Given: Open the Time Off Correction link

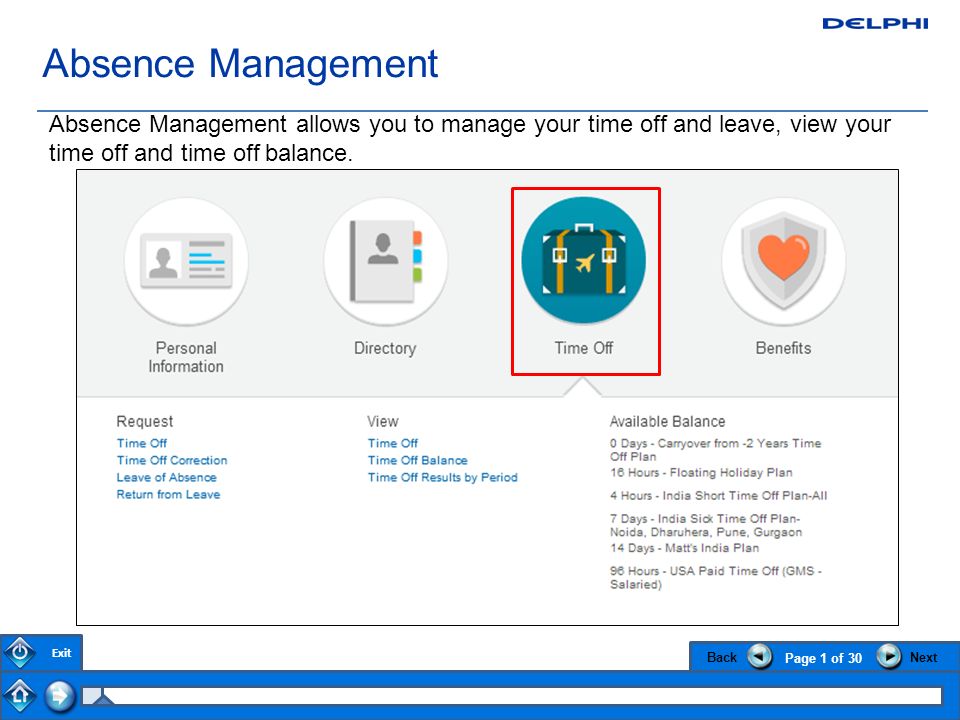Looking at the screenshot, I should pos(172,460).
